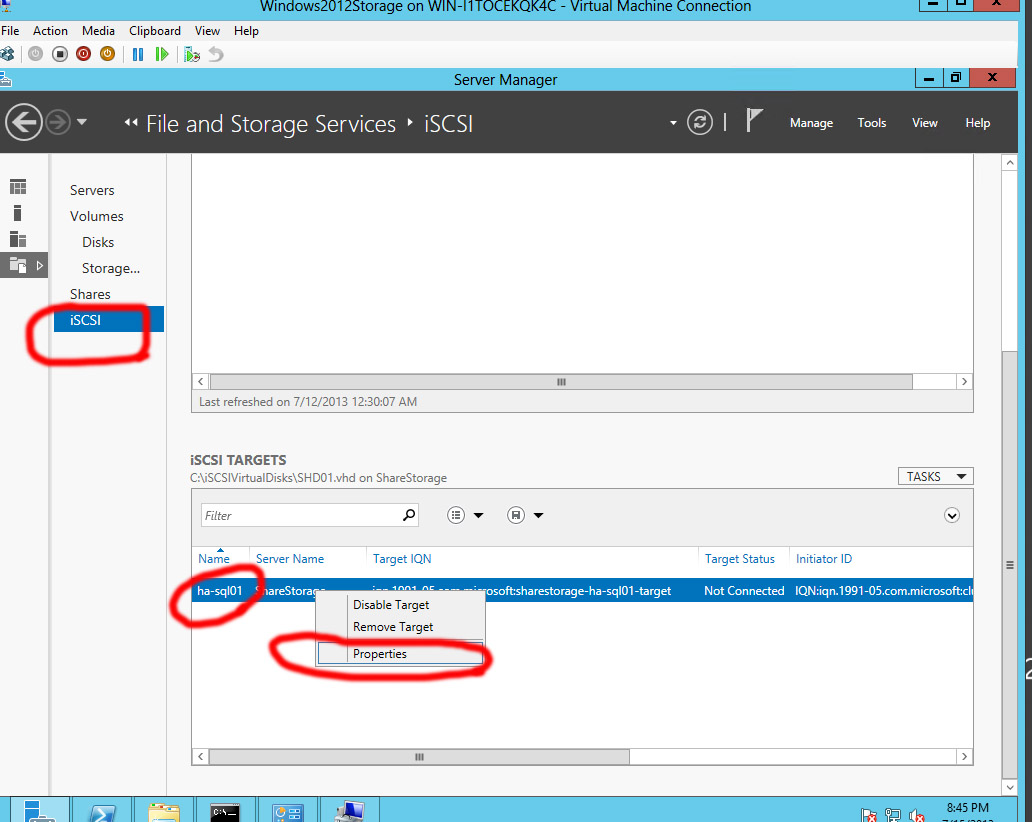Open the save query dropdown arrow
1032x822 pixels.
pos(537,515)
